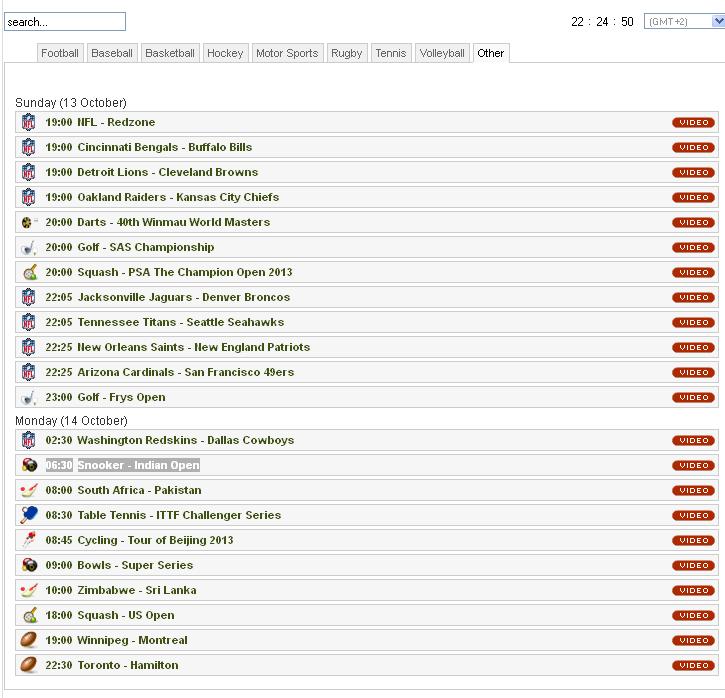Click the 22:24:50 clock display
The height and width of the screenshot is (698, 725).
coord(602,22)
